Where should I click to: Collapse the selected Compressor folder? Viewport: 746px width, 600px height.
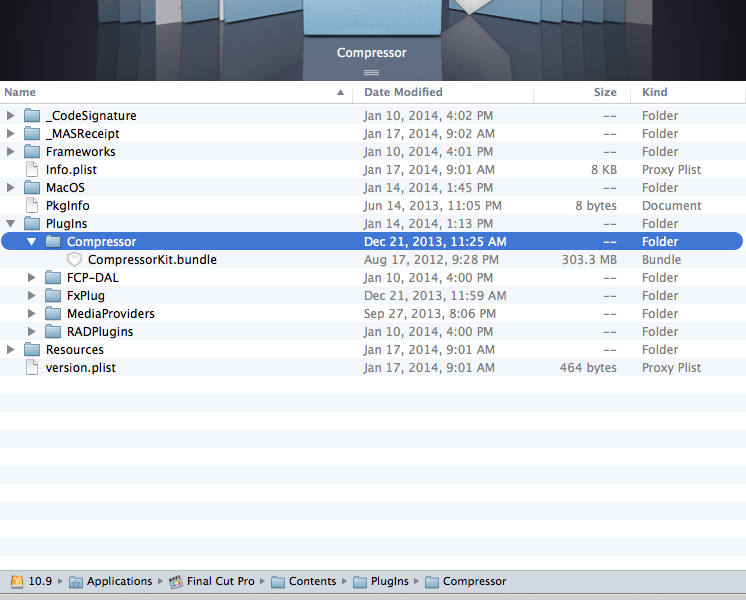(x=31, y=242)
